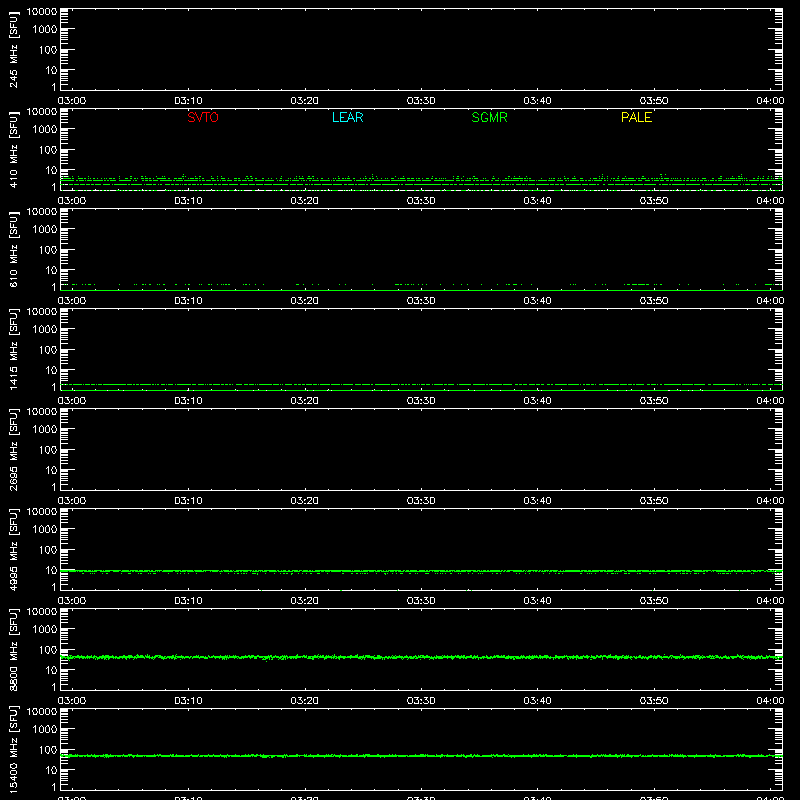Click 04:00 tick under the 245 MHz panel
Image resolution: width=800 pixels, height=800 pixels.
(x=770, y=101)
